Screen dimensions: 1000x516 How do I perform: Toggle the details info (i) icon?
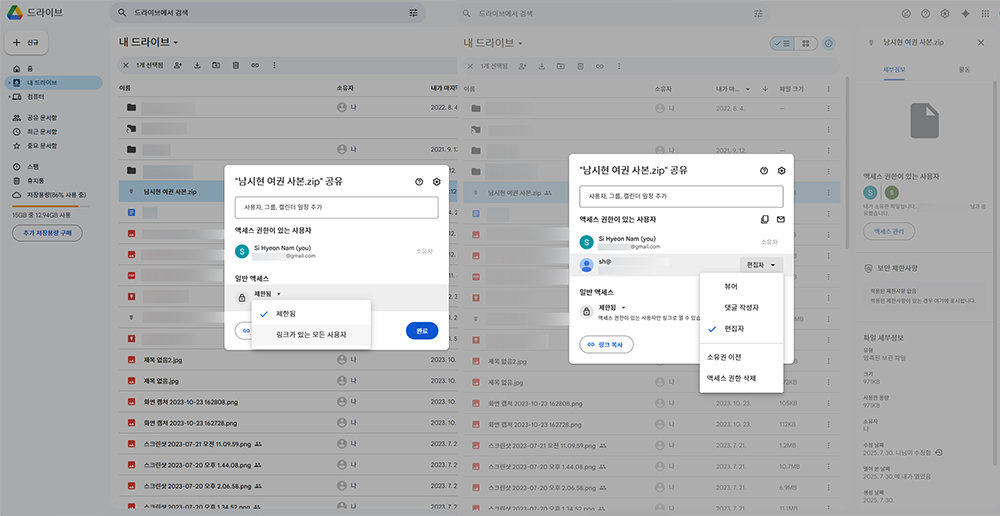pyautogui.click(x=828, y=44)
